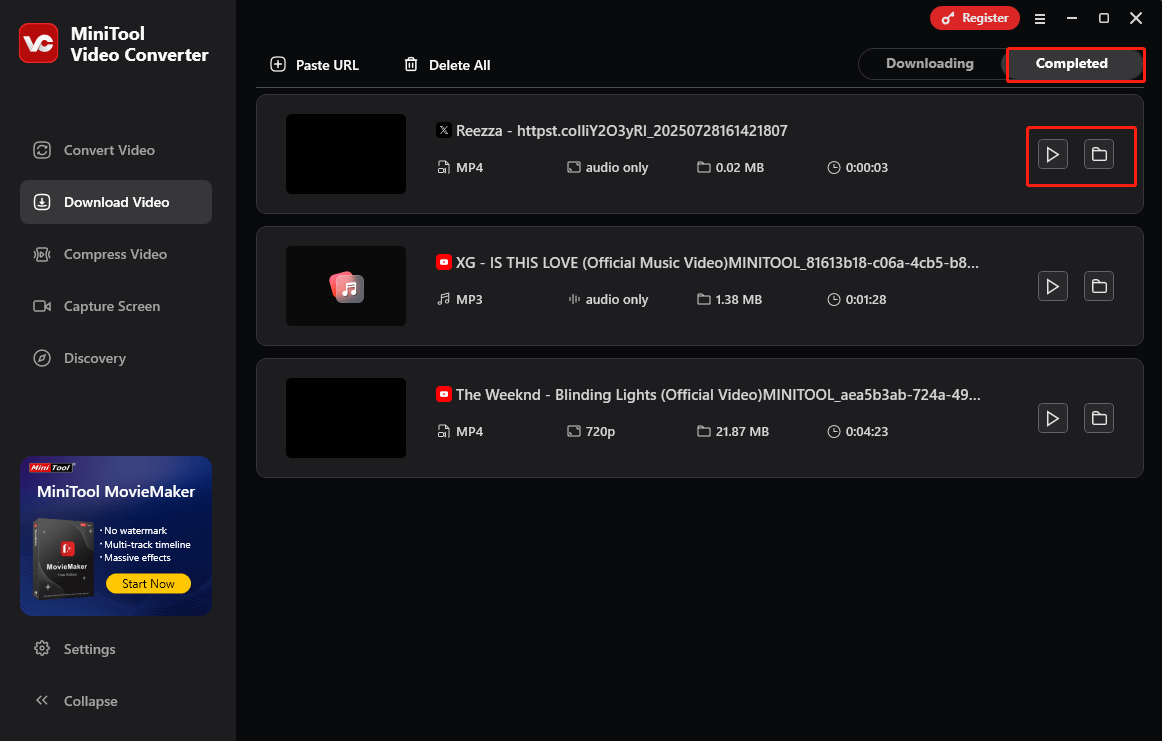Open Capture Screen section
Viewport: 1162px width, 741px height.
coord(116,306)
